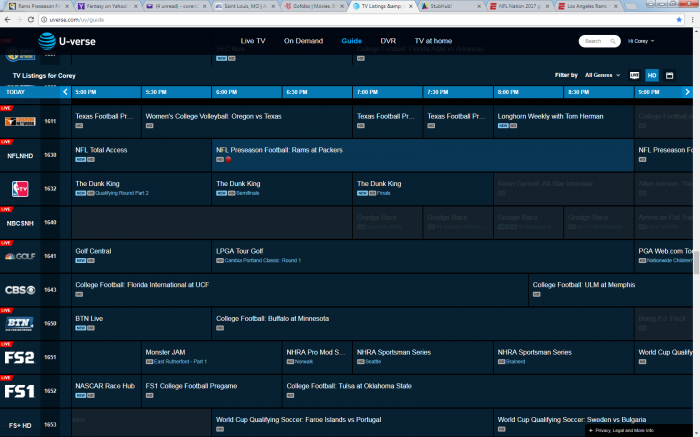Switch to the Saint Louis, MO tab
The image size is (700, 437).
[x=244, y=6]
